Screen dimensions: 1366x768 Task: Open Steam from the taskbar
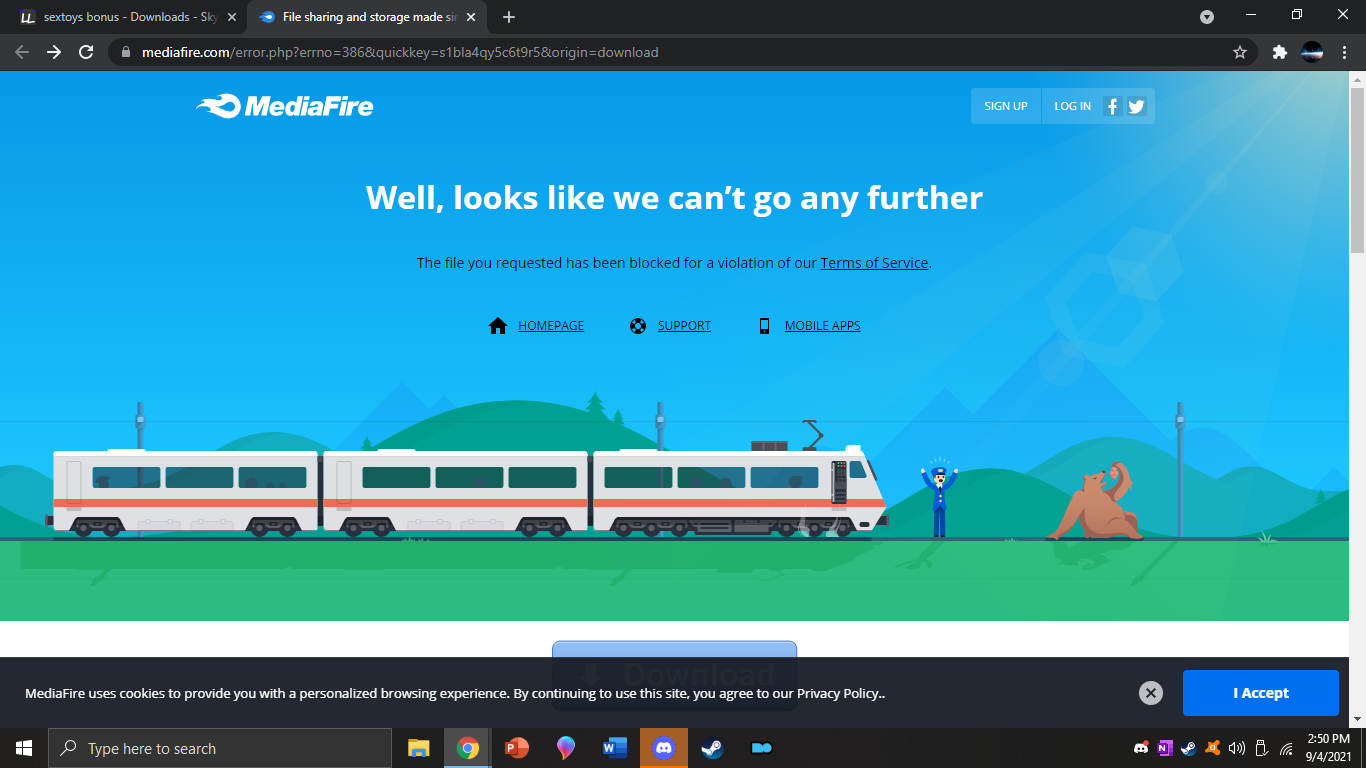point(712,748)
